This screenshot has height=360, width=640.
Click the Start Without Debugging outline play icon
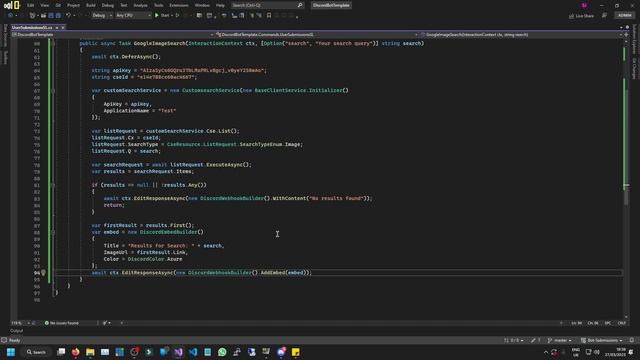[x=177, y=16]
